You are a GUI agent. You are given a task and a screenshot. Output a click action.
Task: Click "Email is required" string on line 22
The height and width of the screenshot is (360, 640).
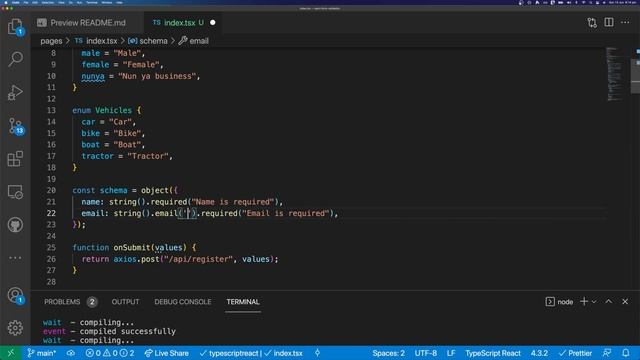click(x=285, y=213)
